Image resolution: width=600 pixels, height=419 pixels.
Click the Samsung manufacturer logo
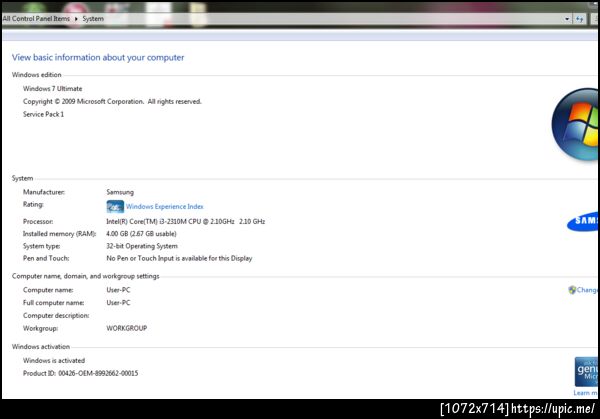(x=582, y=221)
